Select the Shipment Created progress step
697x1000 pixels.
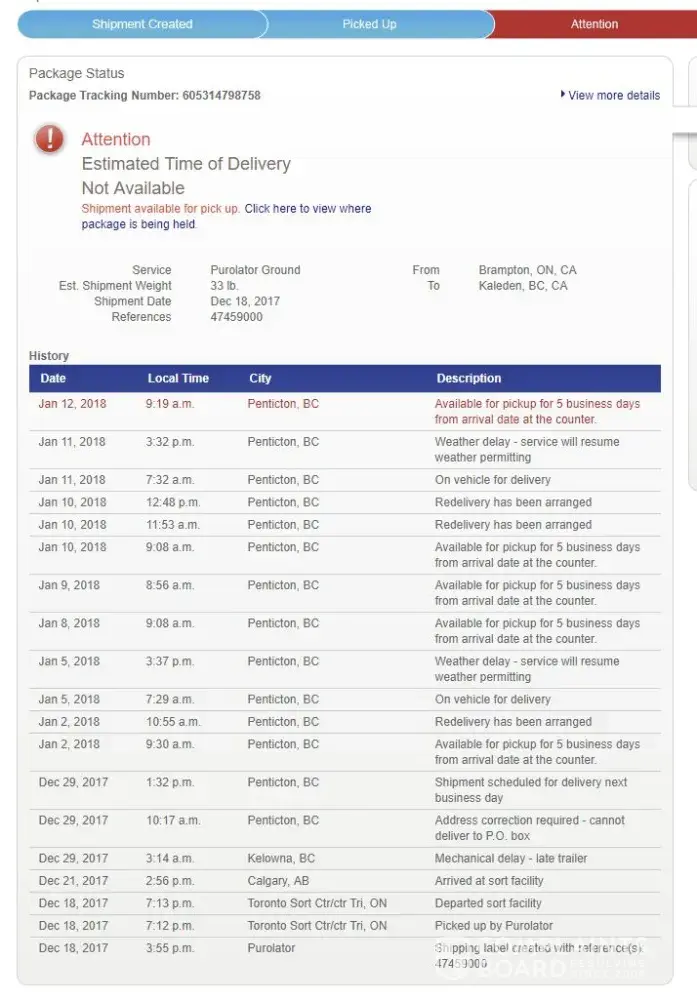(x=142, y=24)
